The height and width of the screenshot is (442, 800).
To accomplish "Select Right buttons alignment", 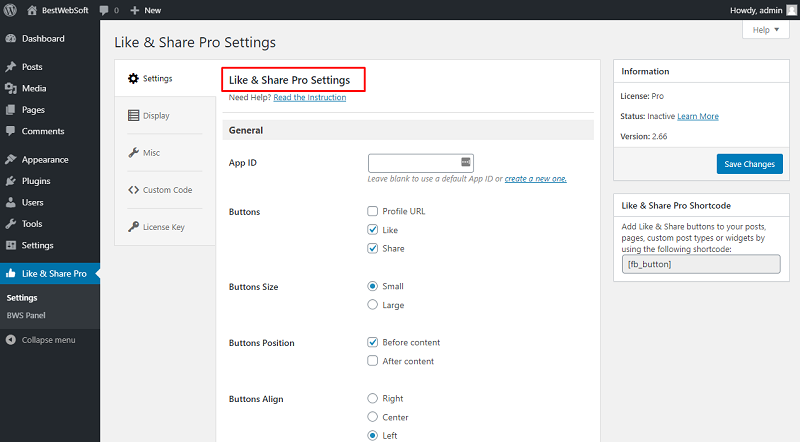I will click(372, 398).
